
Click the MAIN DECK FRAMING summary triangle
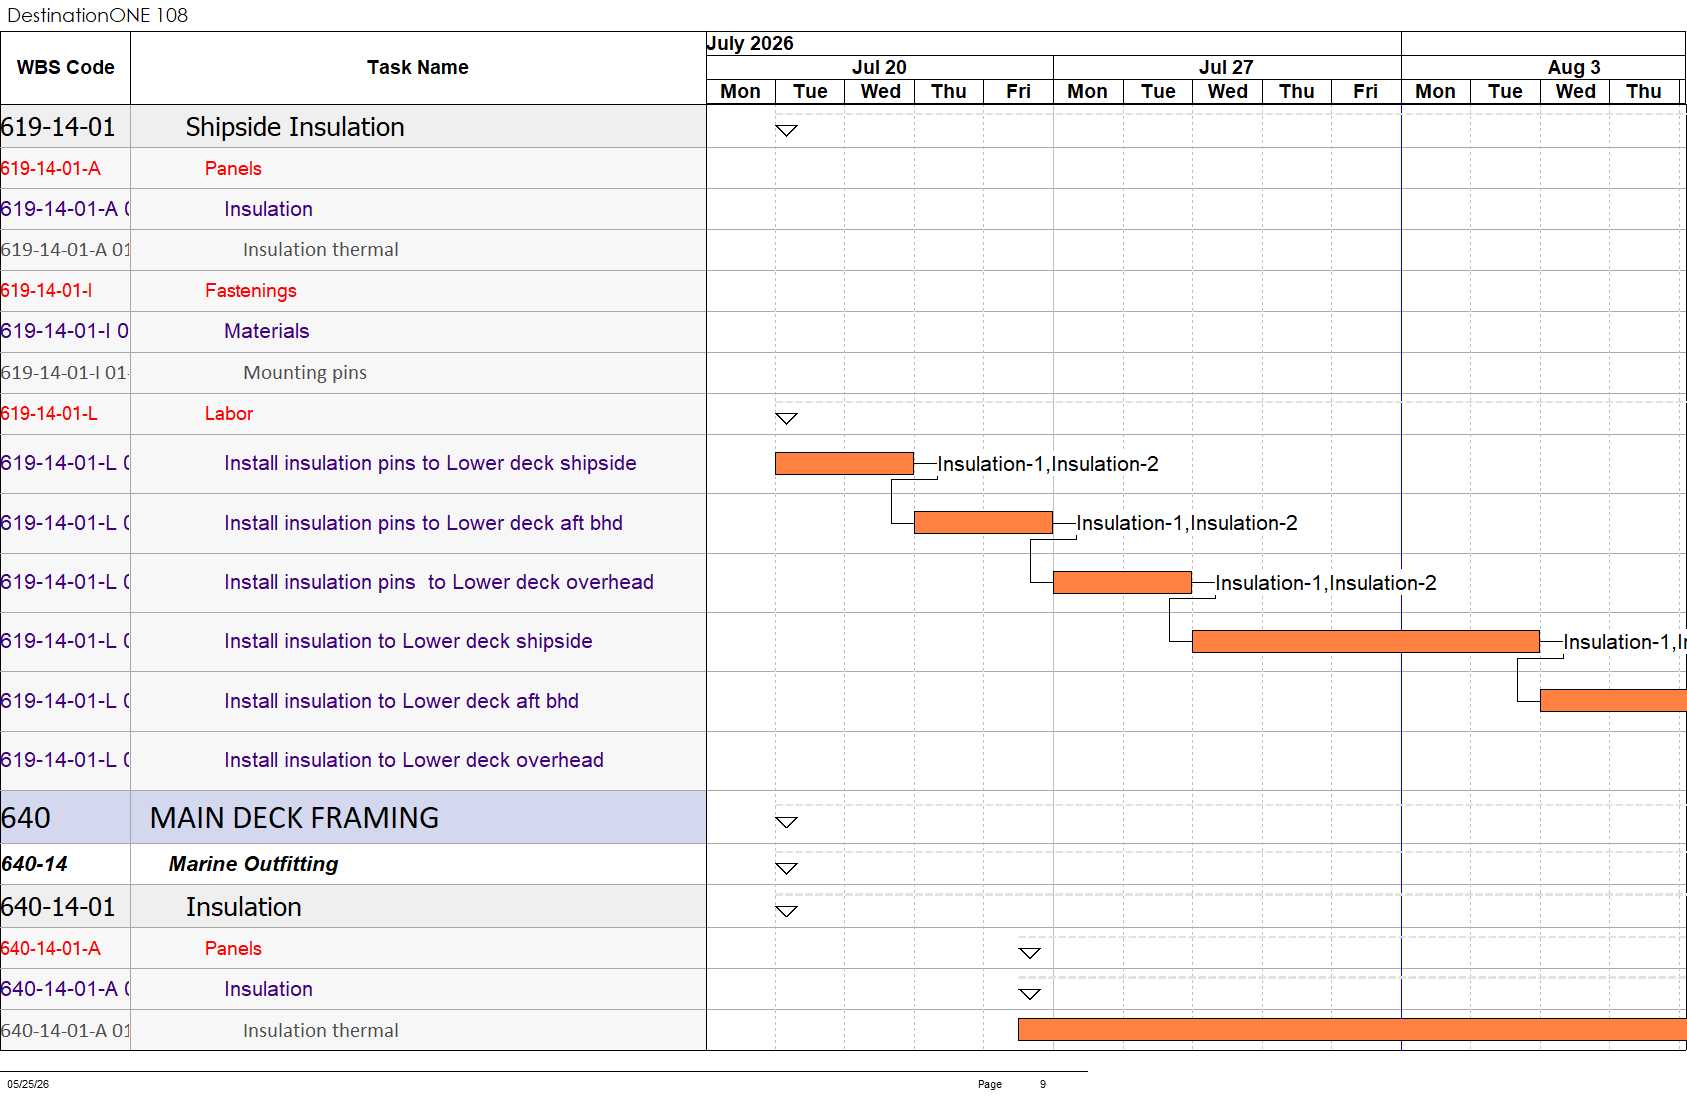click(786, 822)
